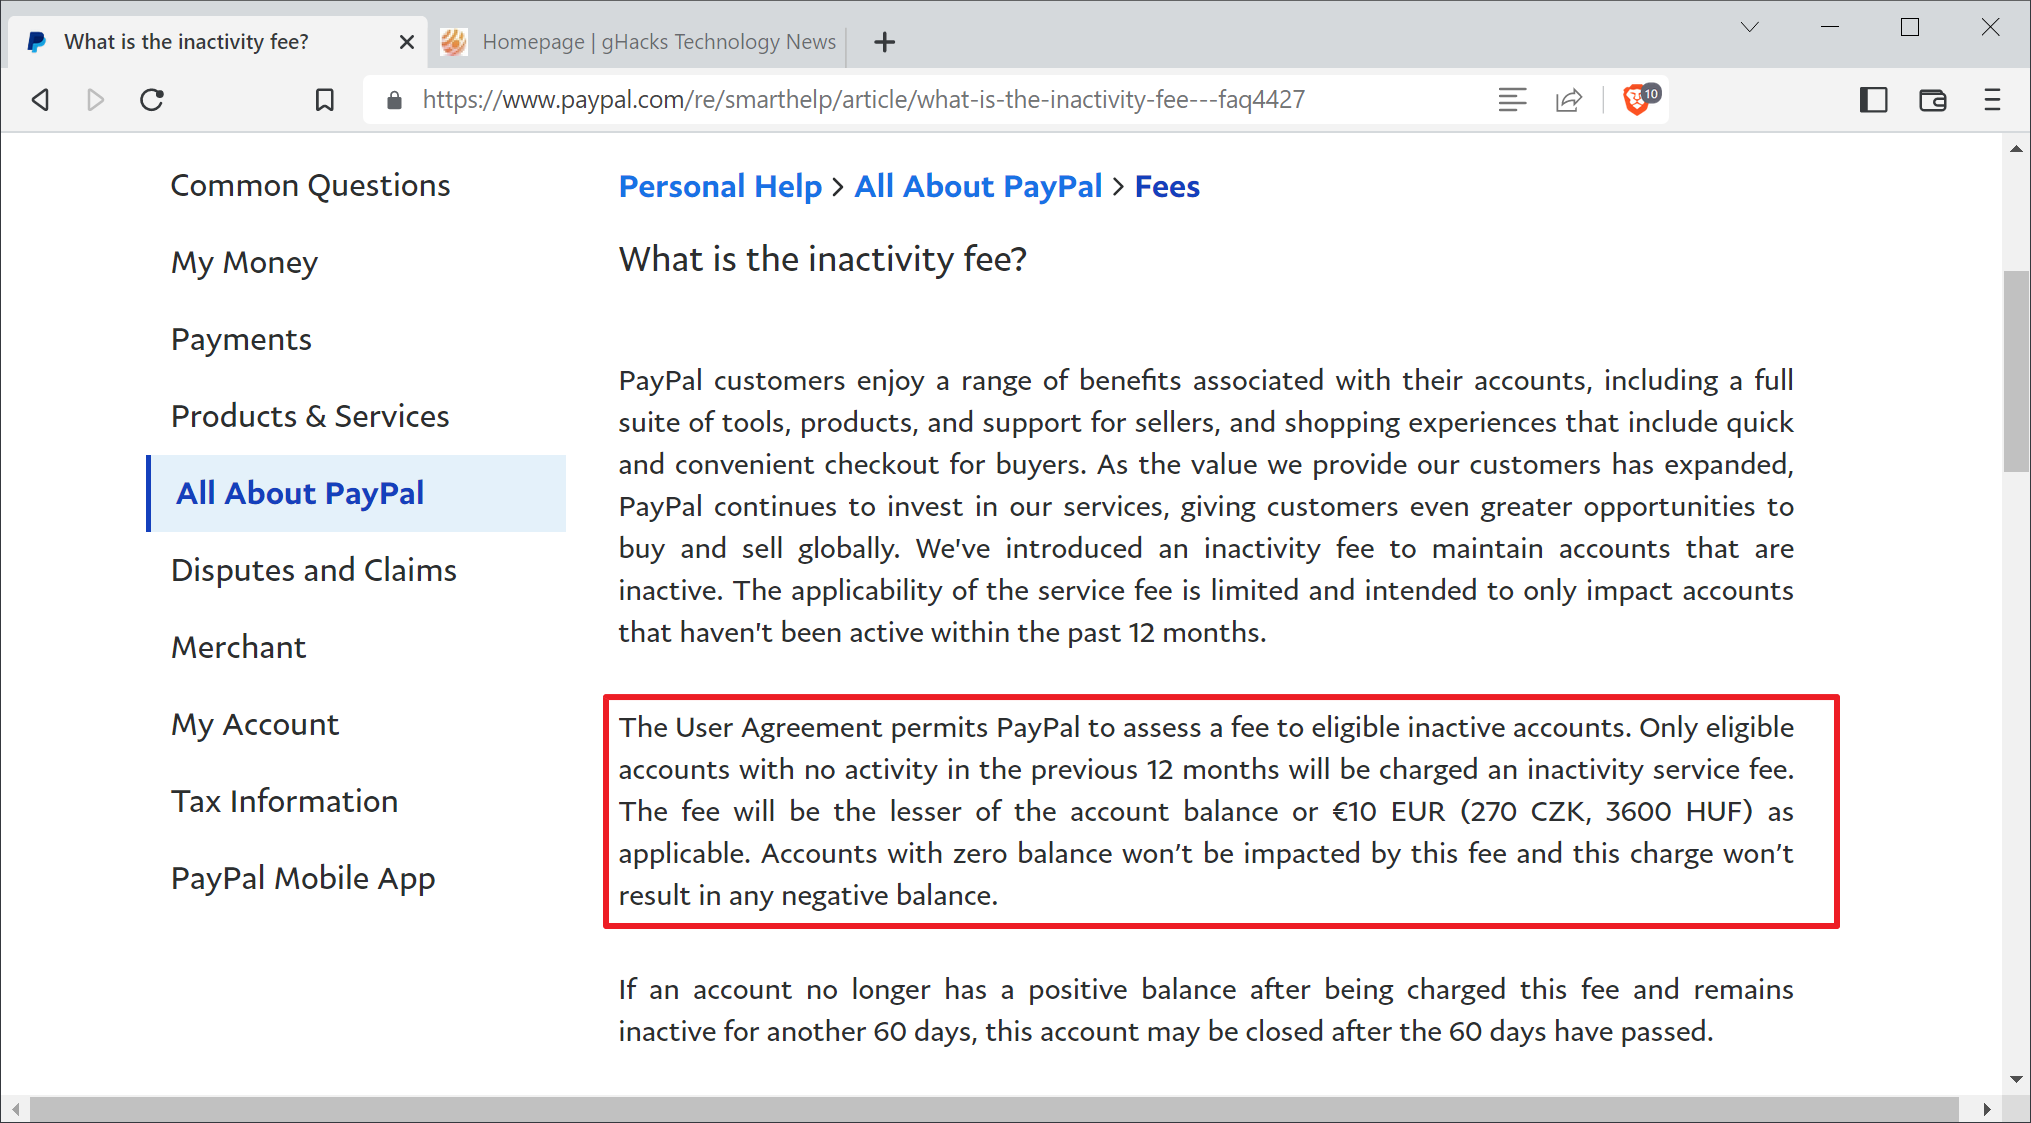Expand the 'Common Questions' sidebar section

tap(310, 184)
